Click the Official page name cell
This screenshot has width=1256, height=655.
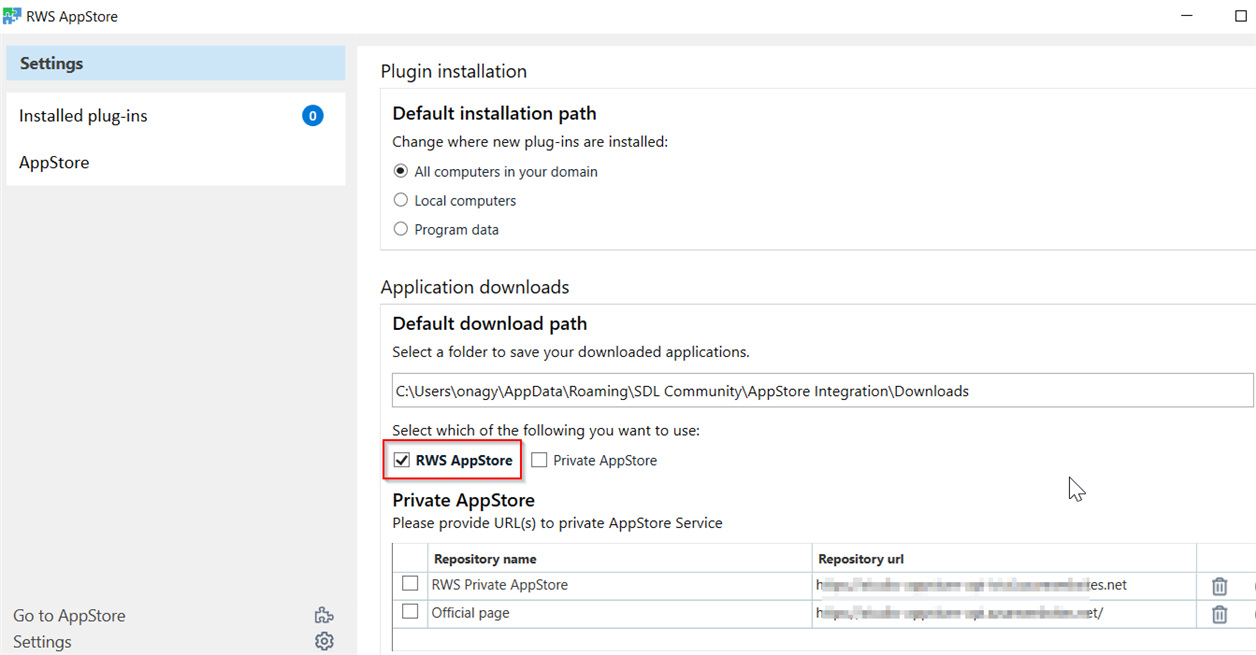point(620,613)
